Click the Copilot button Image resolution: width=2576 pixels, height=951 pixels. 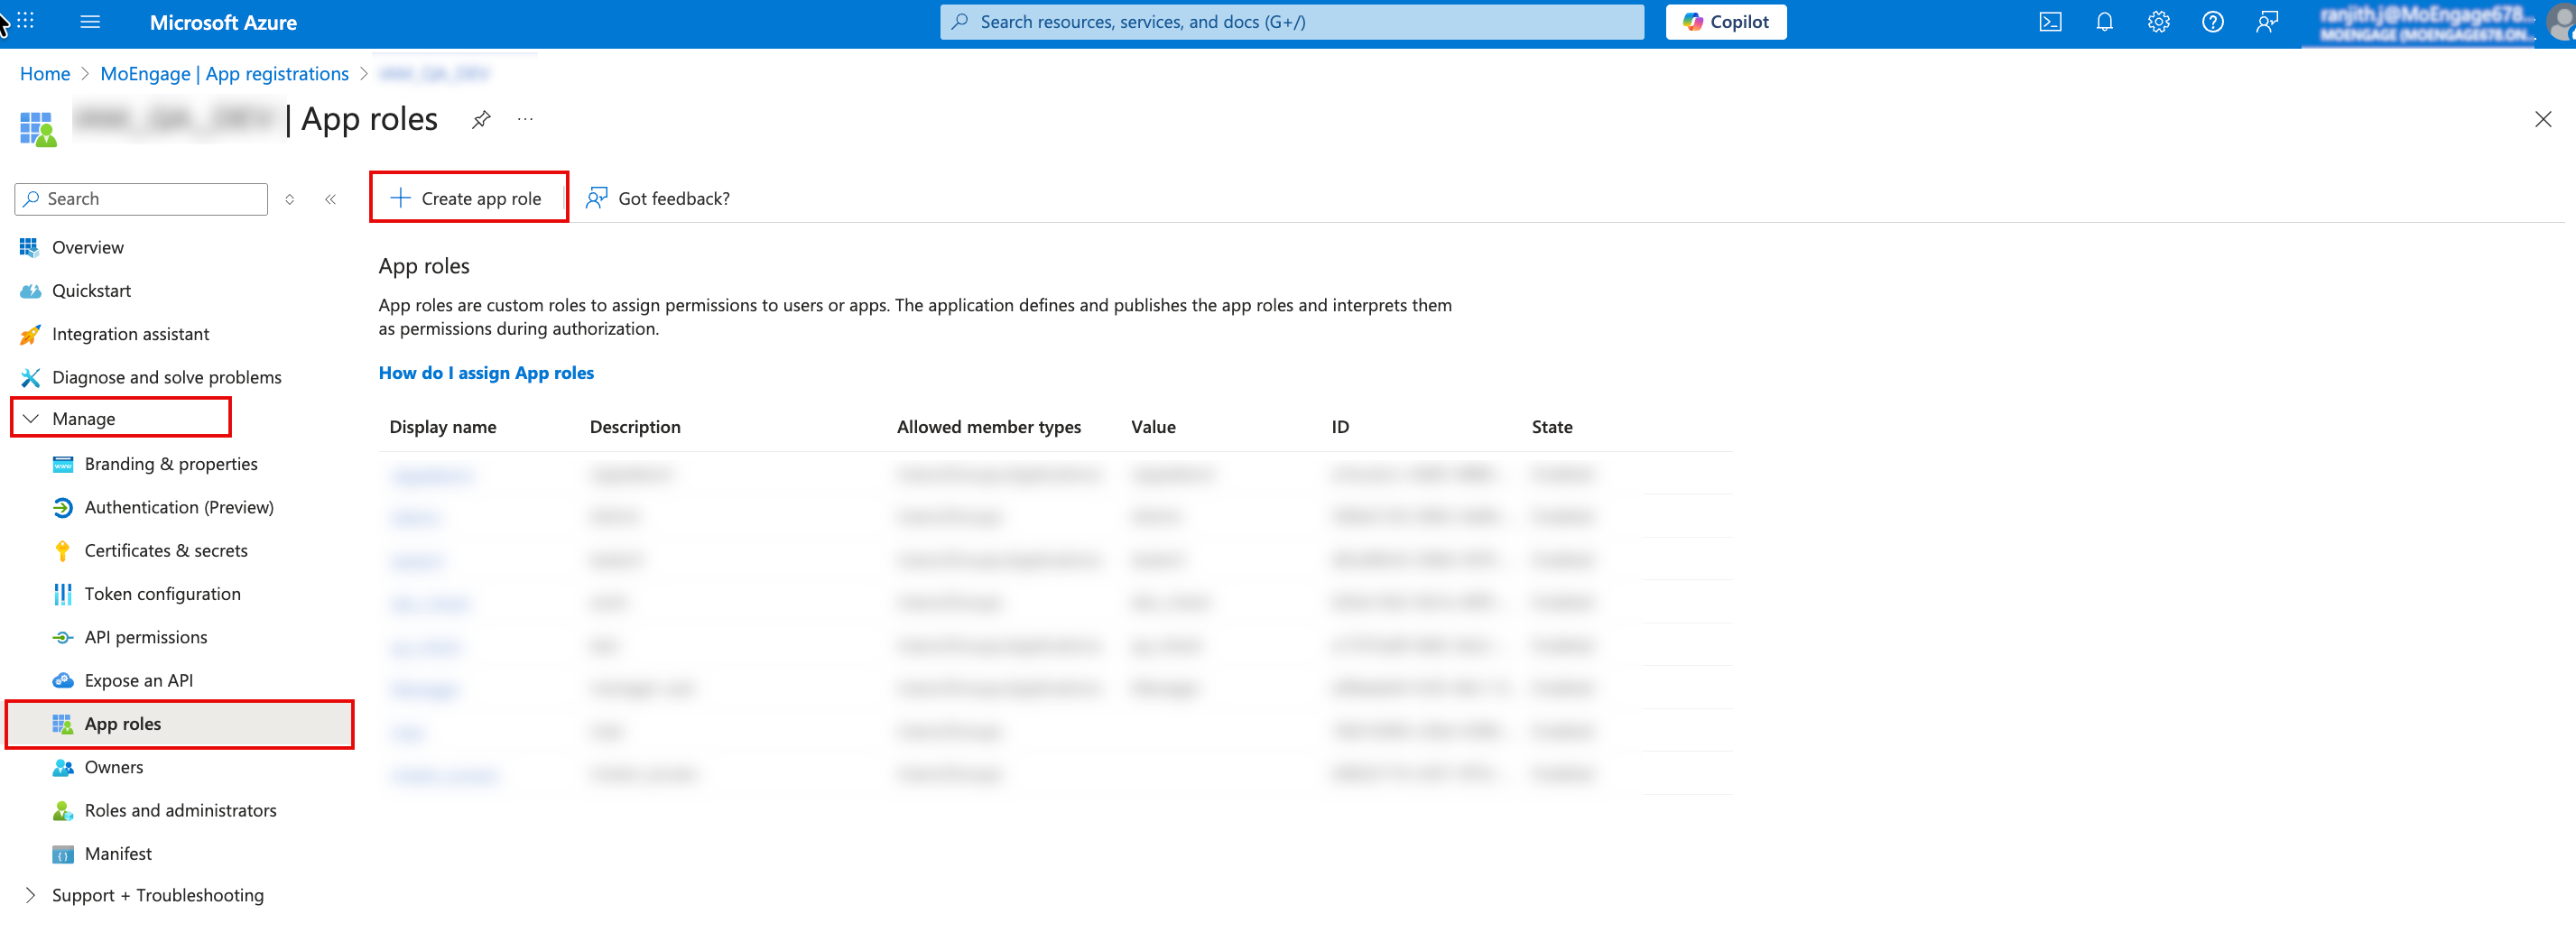1725,22
